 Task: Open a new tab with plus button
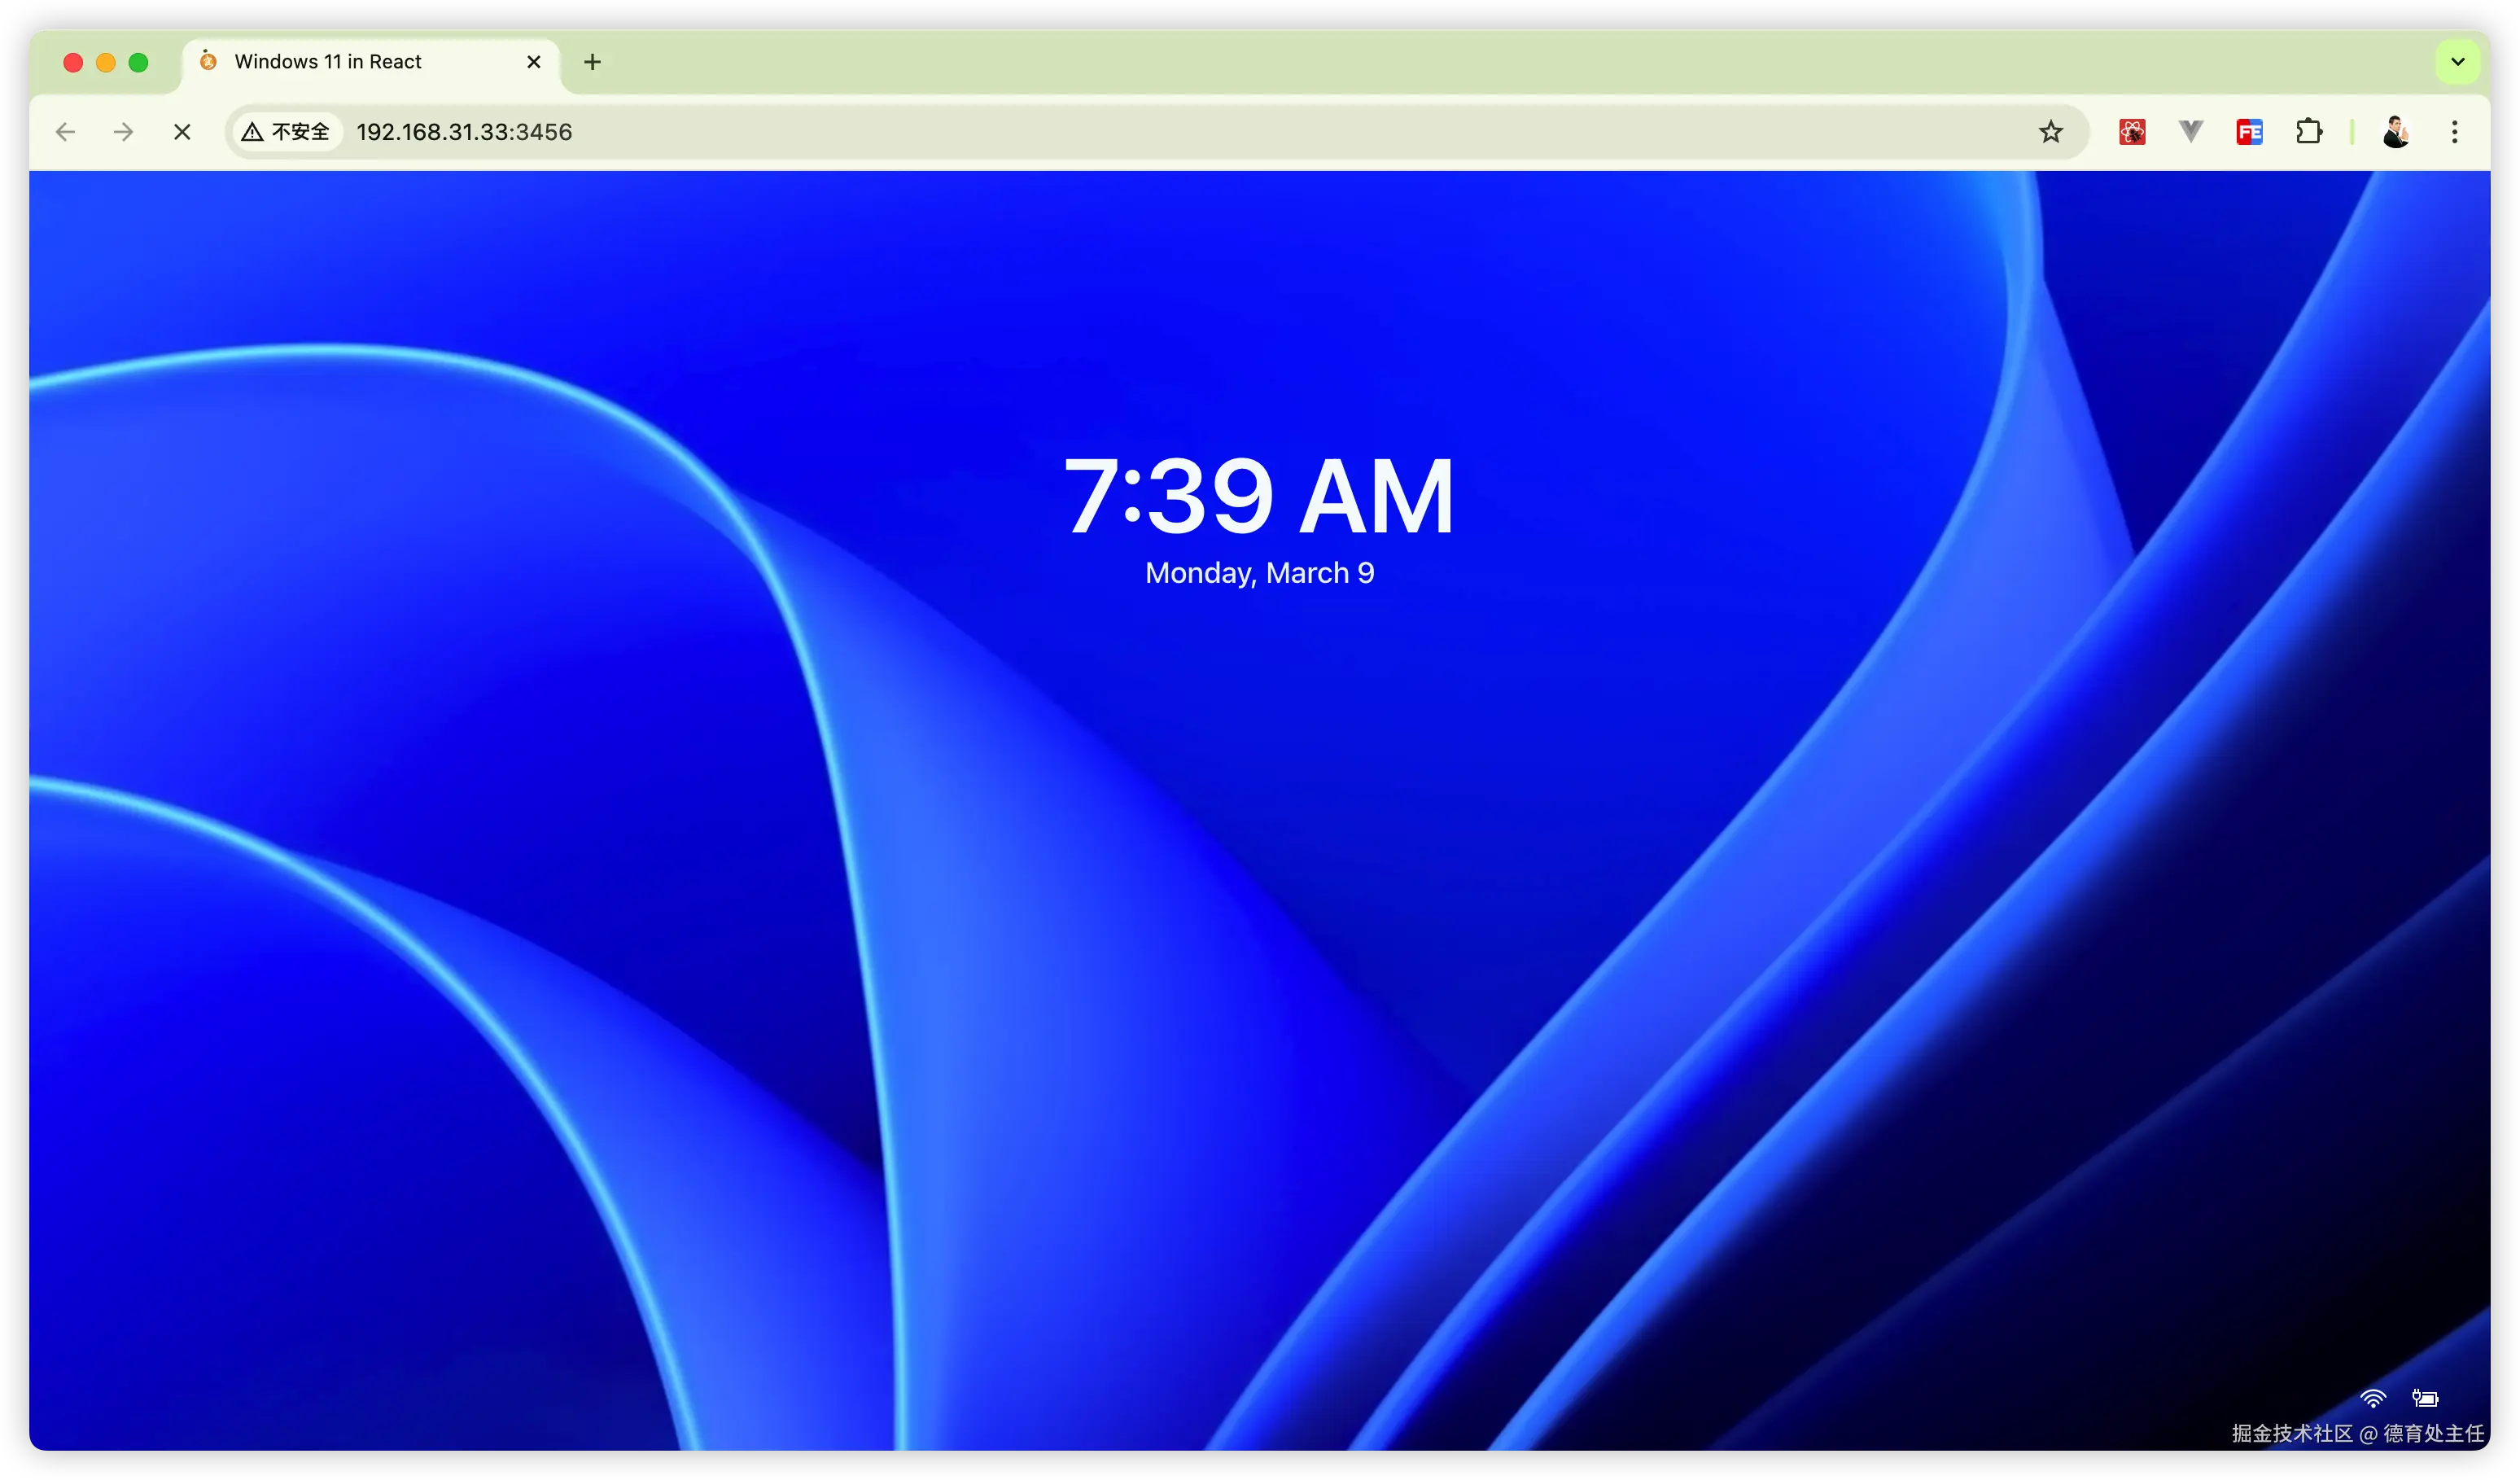(592, 62)
